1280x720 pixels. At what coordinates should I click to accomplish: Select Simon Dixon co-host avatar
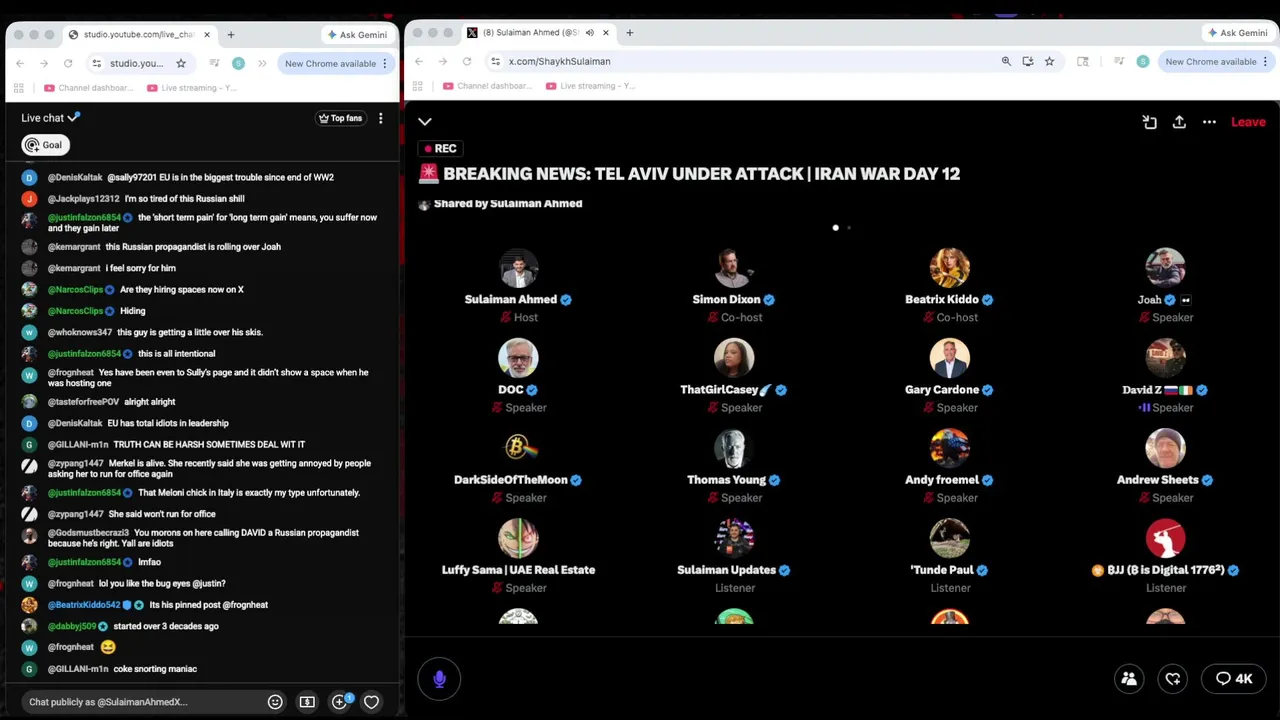coord(734,268)
